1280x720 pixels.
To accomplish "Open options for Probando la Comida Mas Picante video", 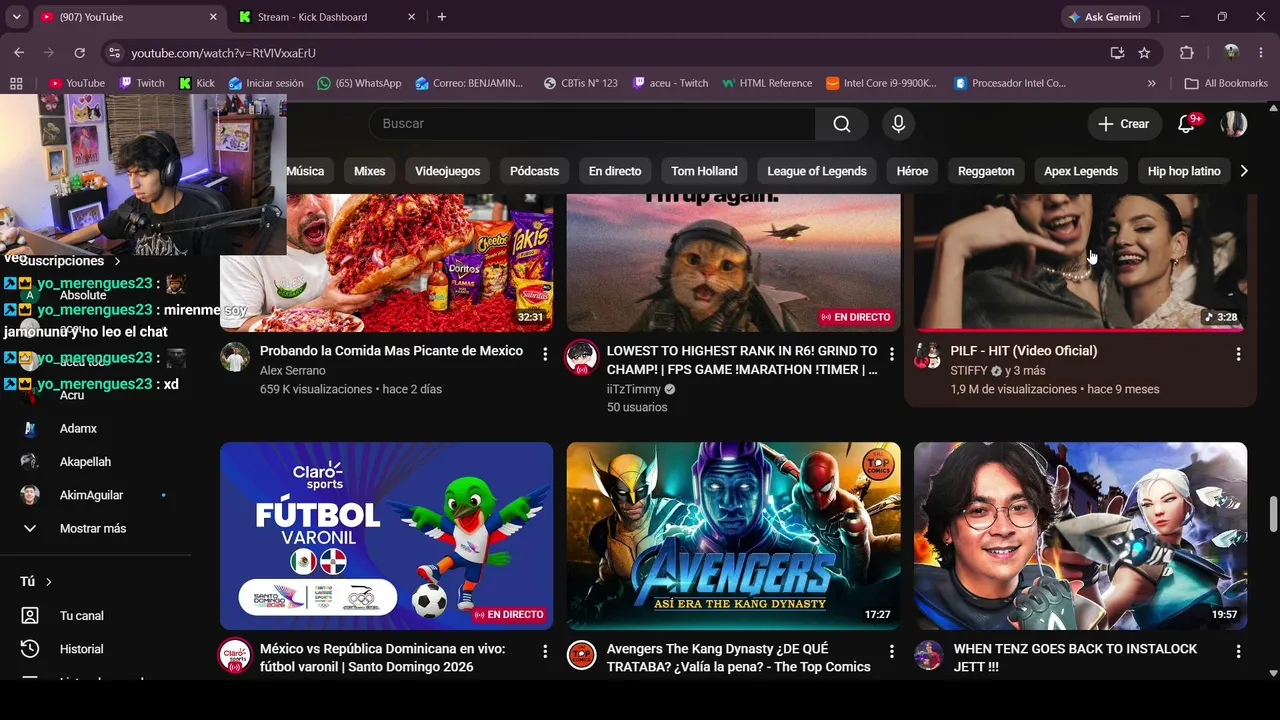I will (x=545, y=354).
